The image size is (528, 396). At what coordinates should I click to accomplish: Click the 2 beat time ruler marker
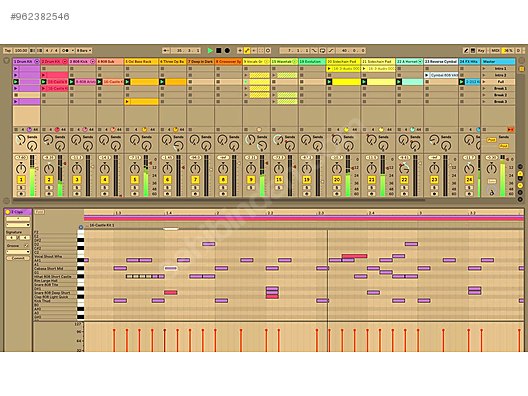click(x=218, y=213)
